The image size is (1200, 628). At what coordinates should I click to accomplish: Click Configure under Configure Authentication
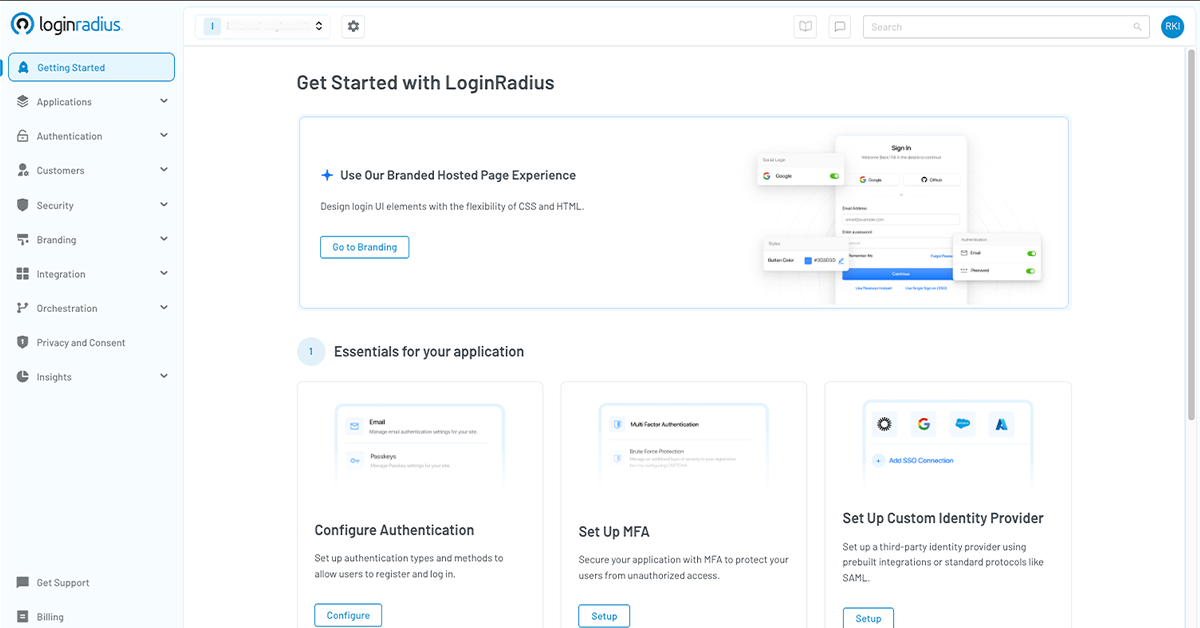[x=348, y=615]
